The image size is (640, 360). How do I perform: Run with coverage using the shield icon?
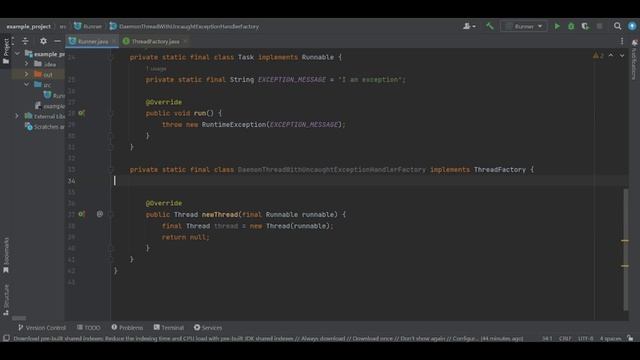click(x=585, y=27)
